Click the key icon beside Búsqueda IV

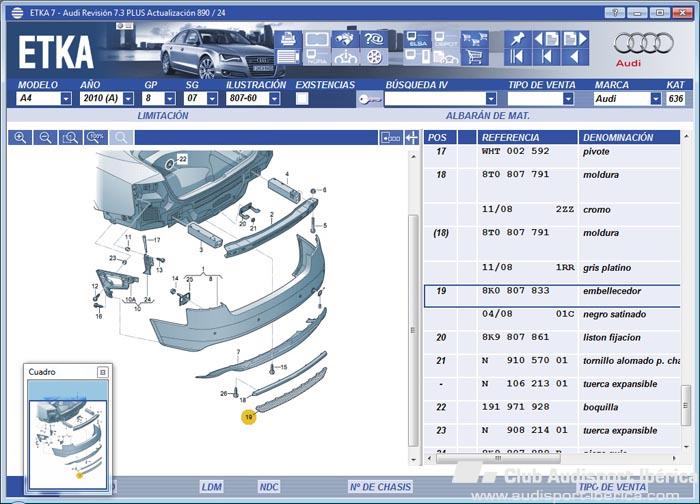370,99
